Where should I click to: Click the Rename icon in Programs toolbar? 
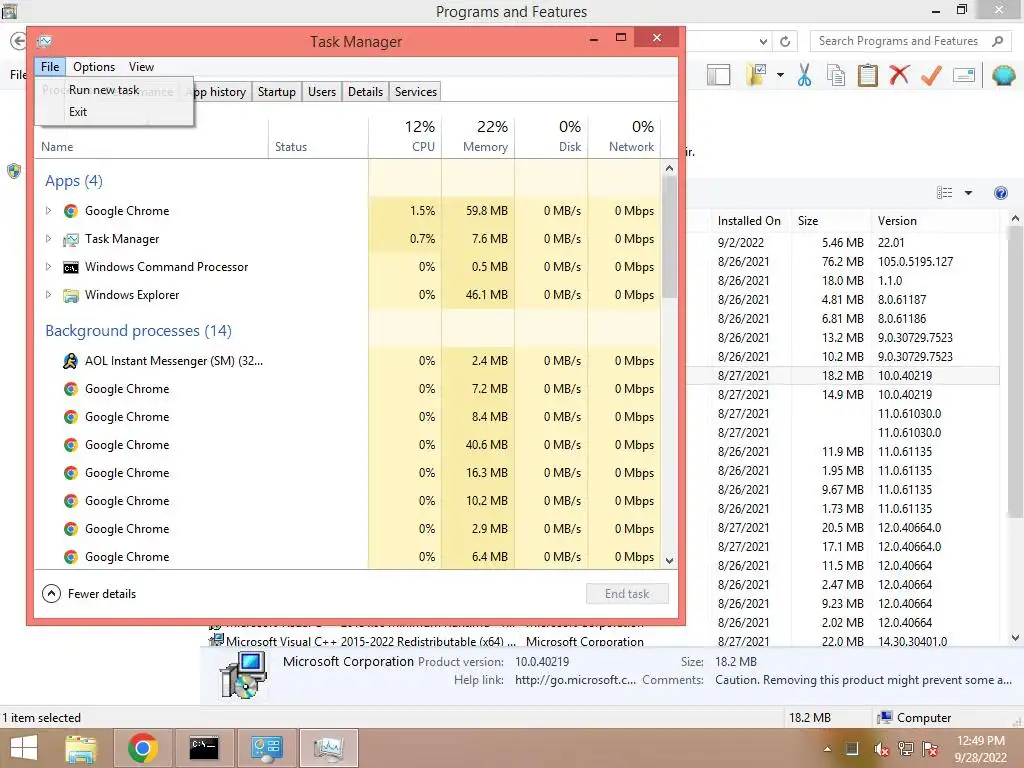[964, 75]
